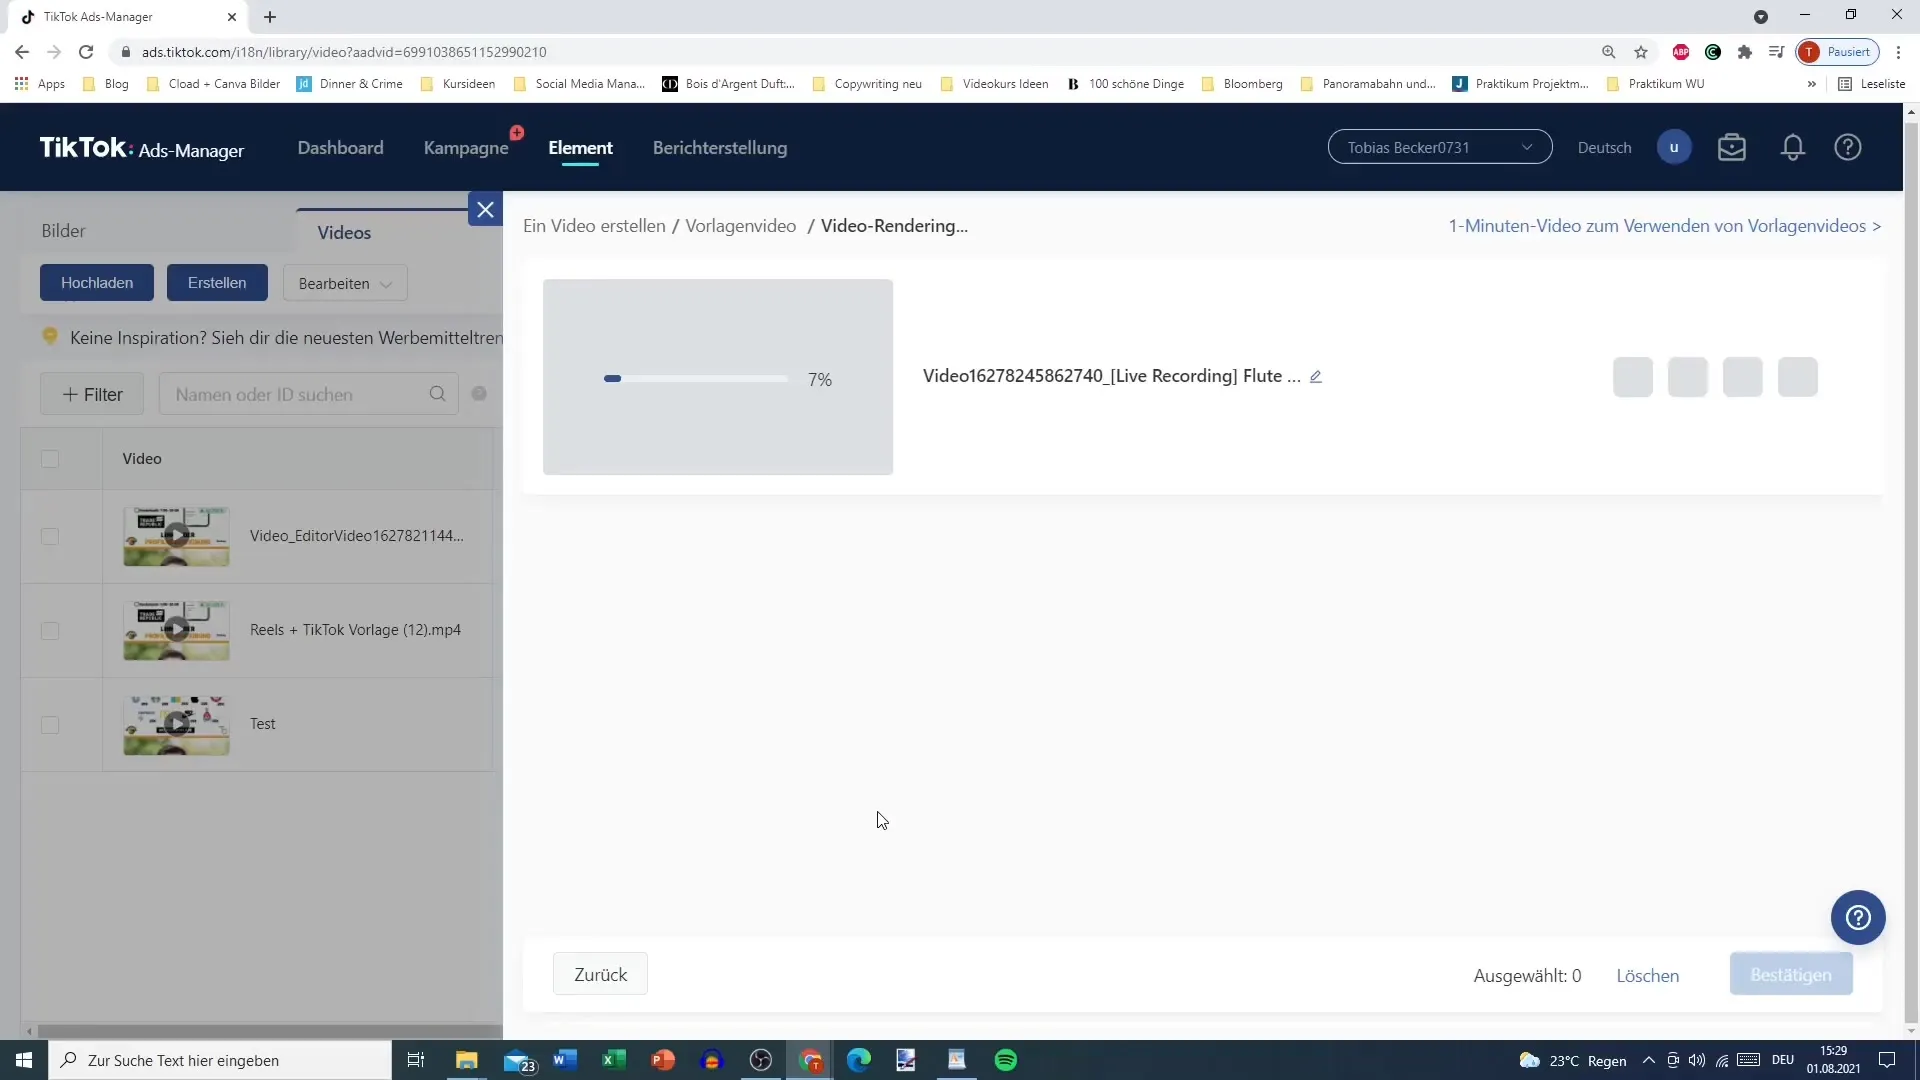Click the horizontal scrollbar below video list
This screenshot has width=1920, height=1080.
coord(268,1031)
